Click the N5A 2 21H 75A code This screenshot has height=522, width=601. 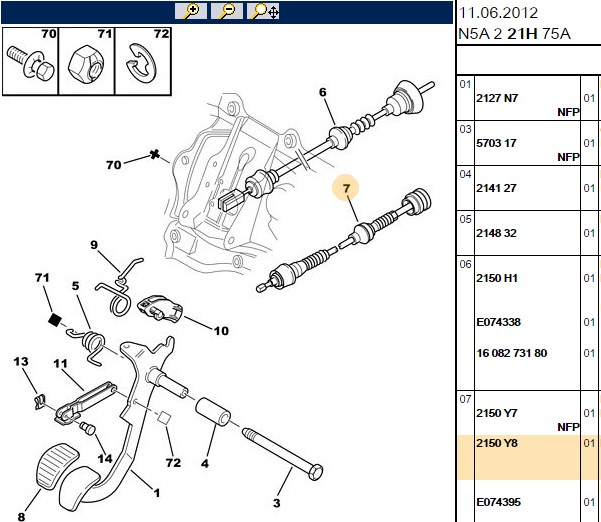pos(514,34)
